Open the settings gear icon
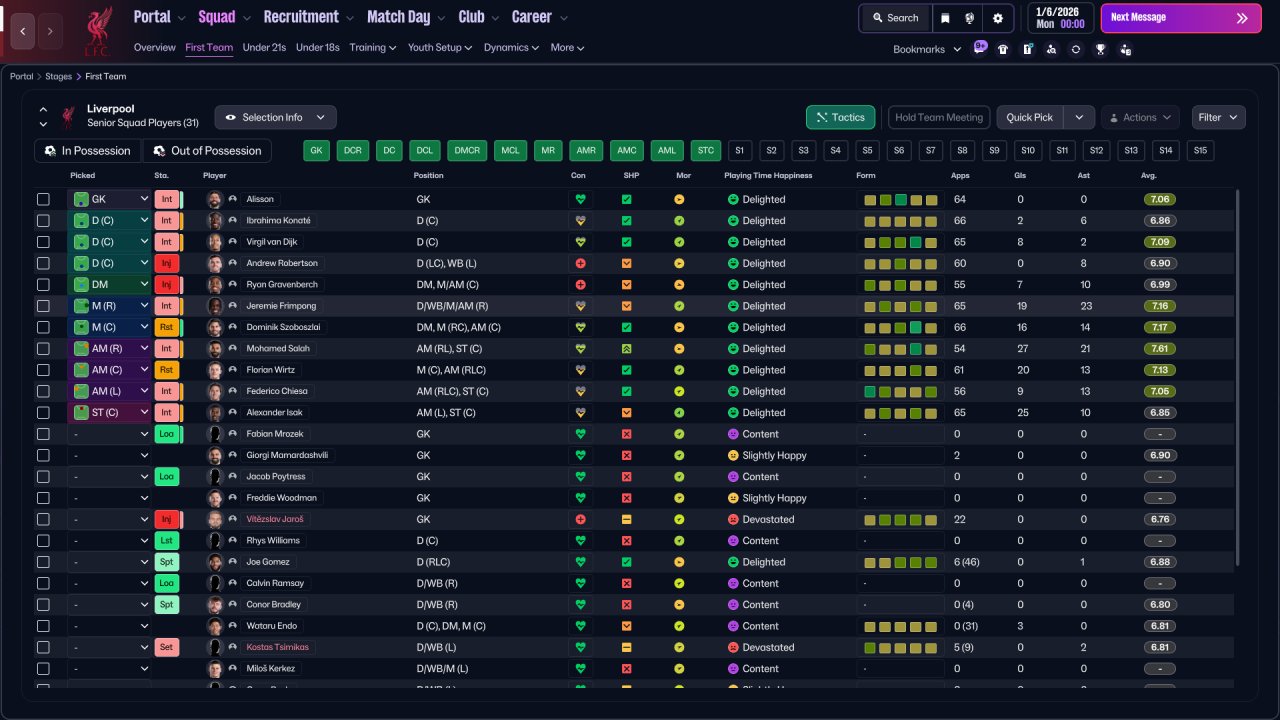This screenshot has height=720, width=1280. (997, 18)
